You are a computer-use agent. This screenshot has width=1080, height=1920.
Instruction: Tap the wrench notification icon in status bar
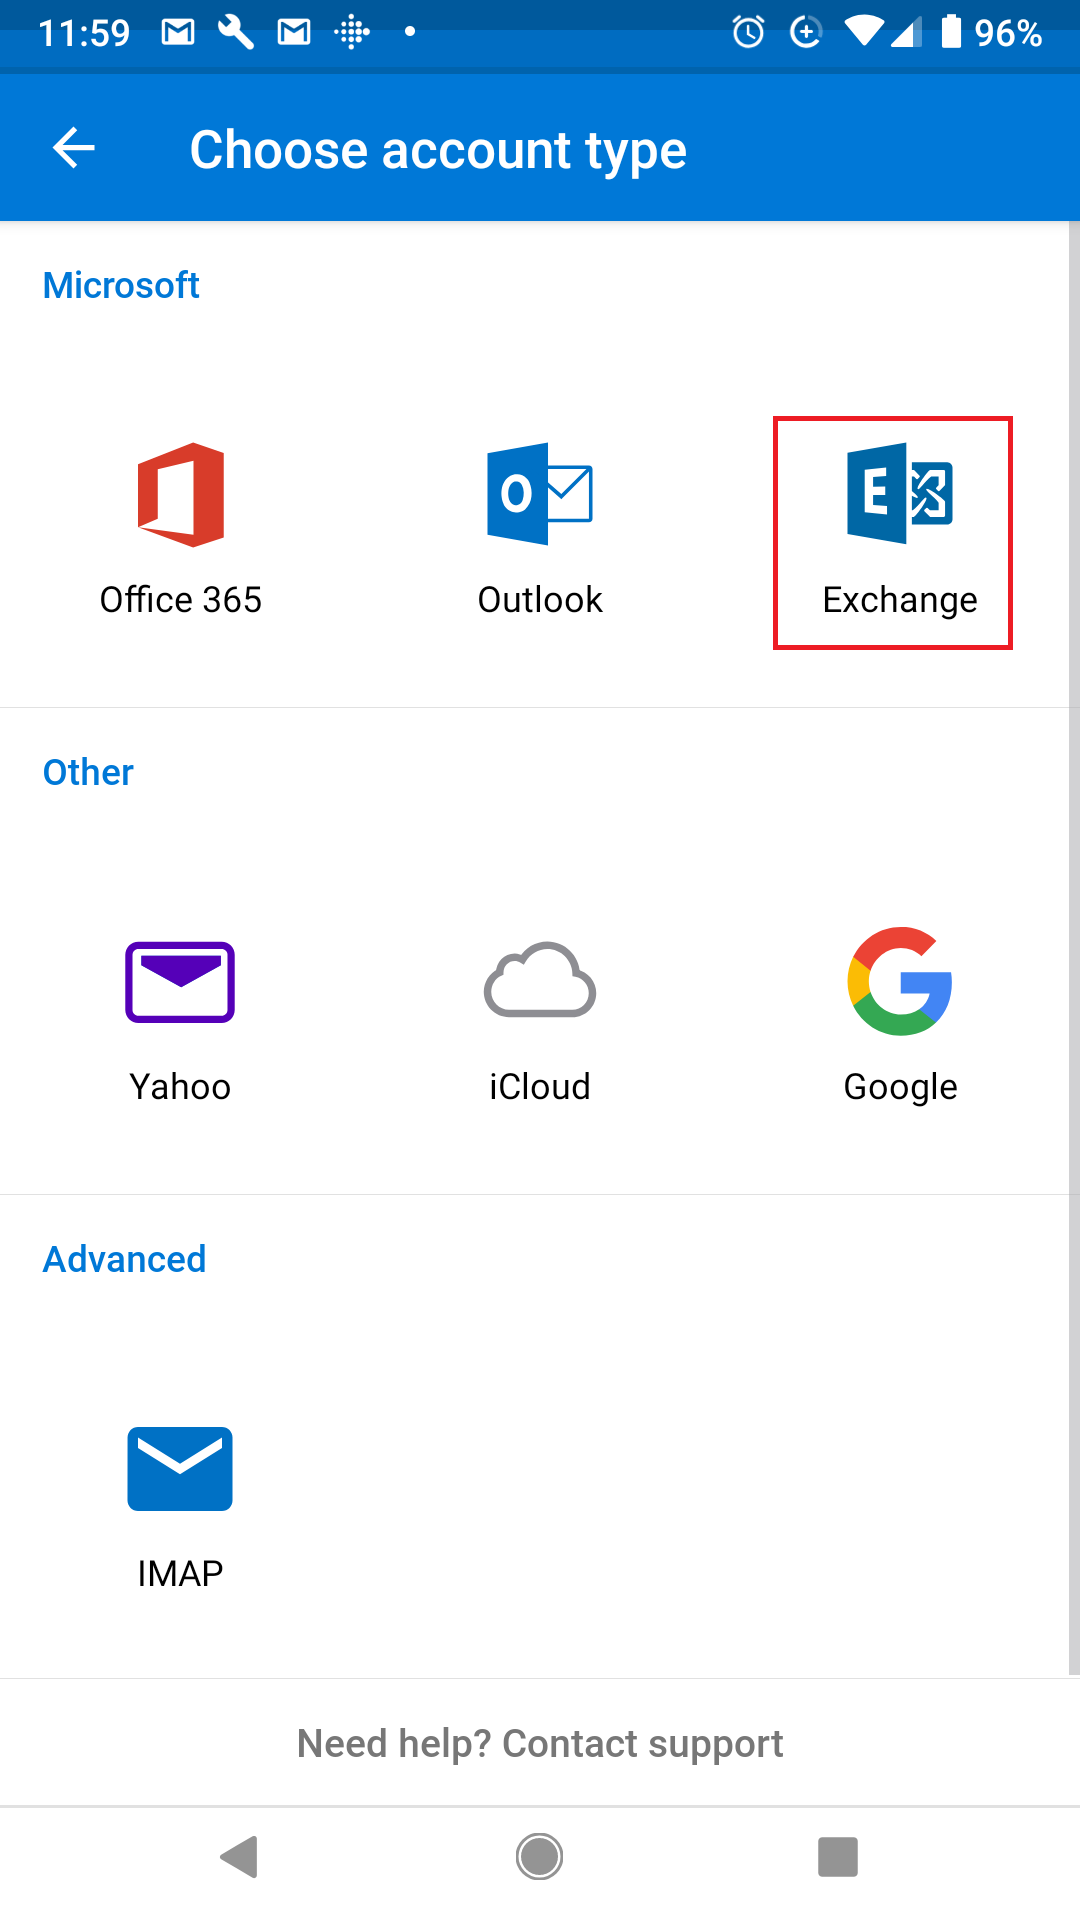click(x=236, y=33)
